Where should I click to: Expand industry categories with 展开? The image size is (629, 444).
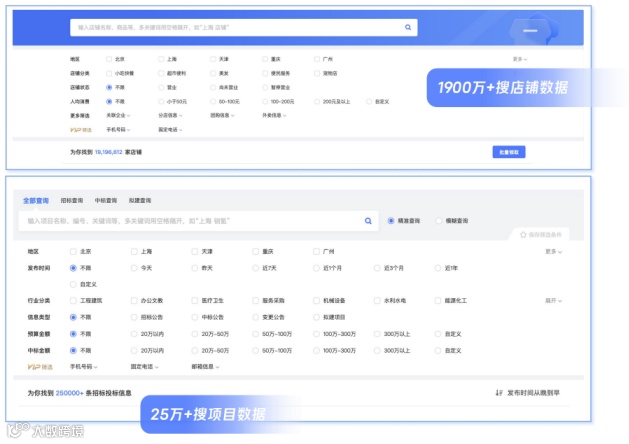pos(553,300)
